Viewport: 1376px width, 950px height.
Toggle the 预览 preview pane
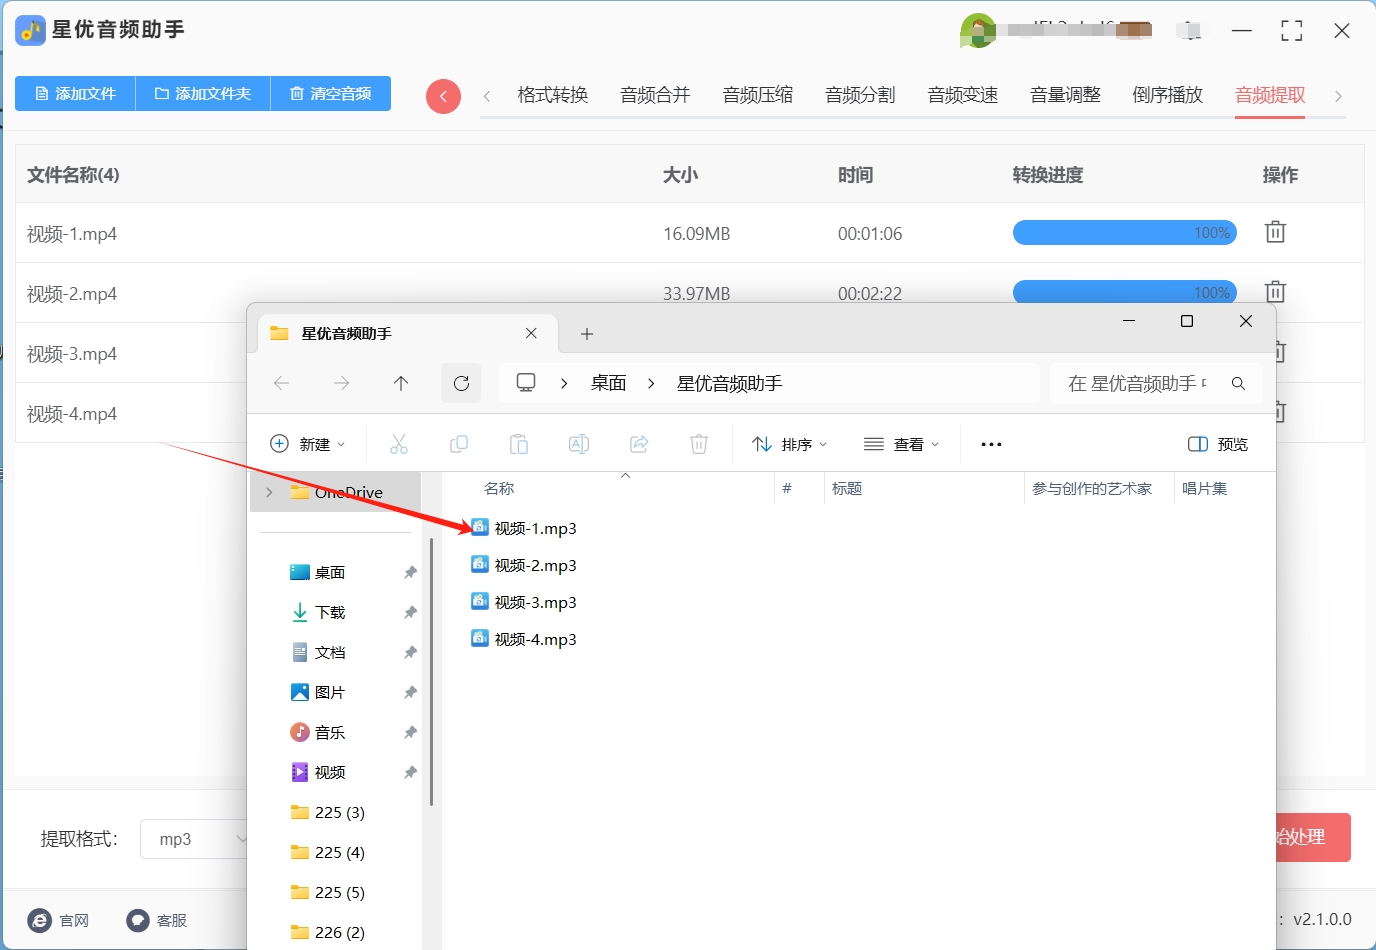click(x=1218, y=444)
